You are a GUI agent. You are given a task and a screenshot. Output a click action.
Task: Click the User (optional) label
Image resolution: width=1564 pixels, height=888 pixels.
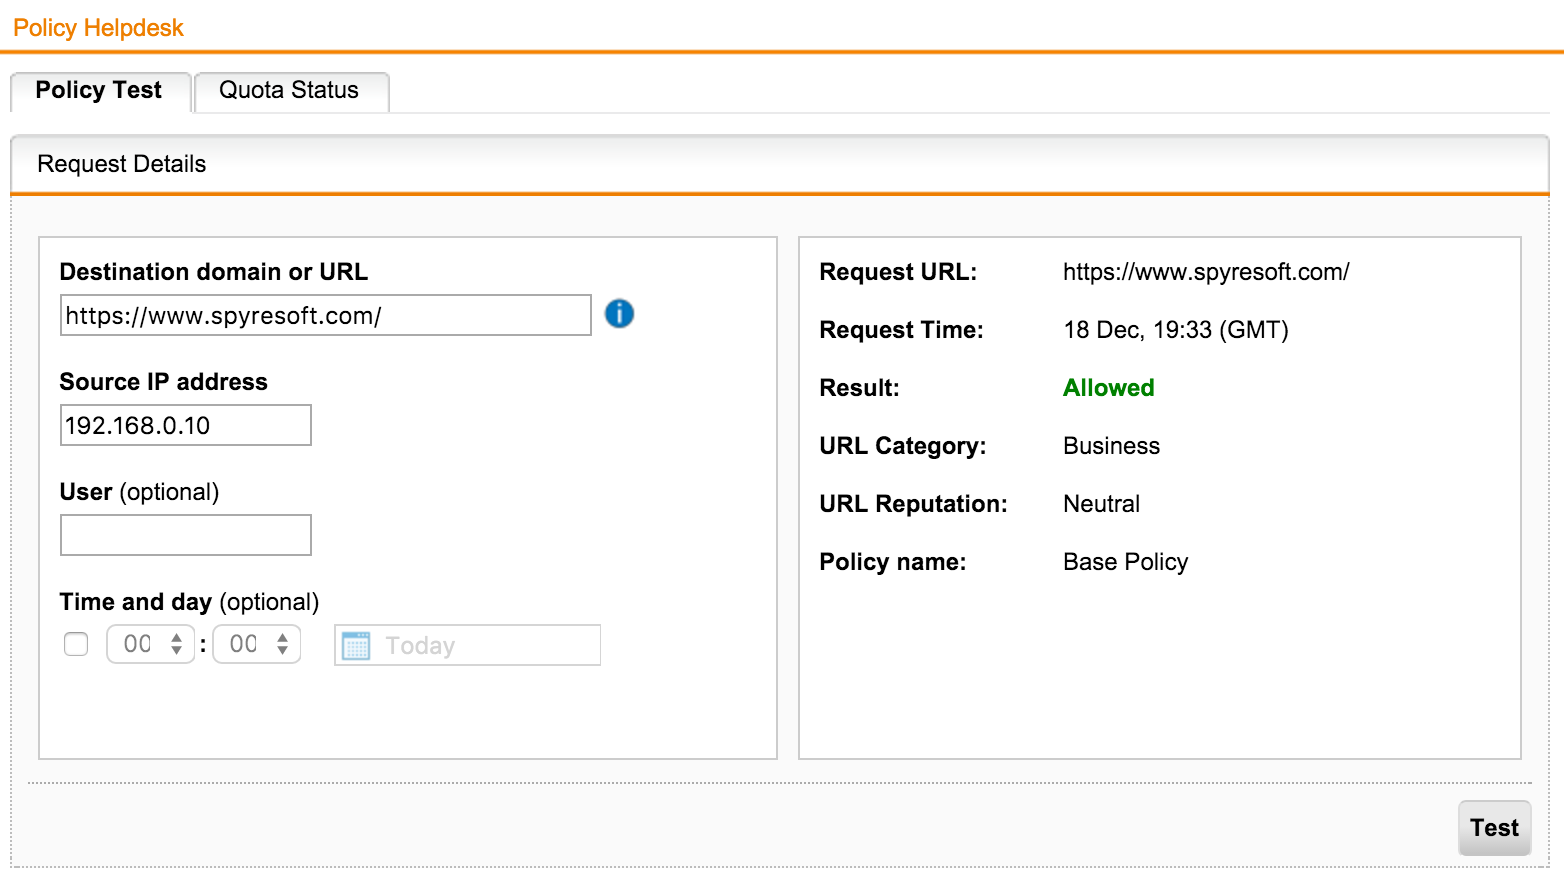[x=139, y=492]
